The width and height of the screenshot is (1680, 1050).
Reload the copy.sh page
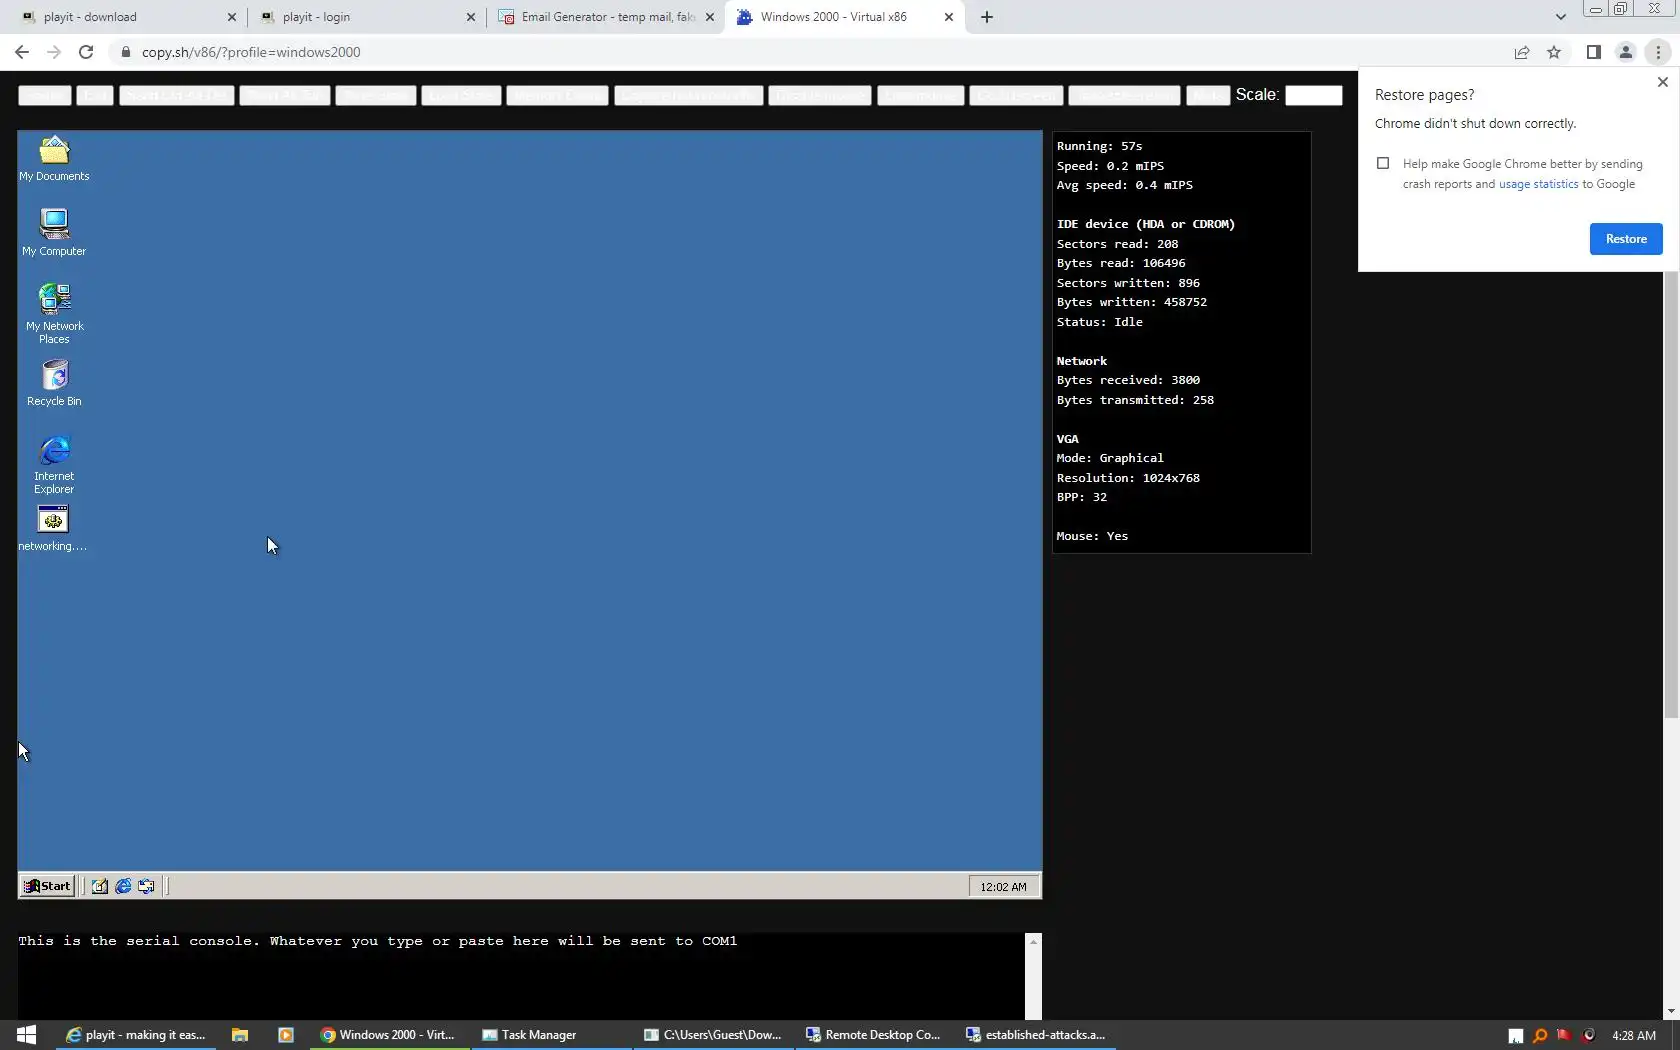(86, 52)
